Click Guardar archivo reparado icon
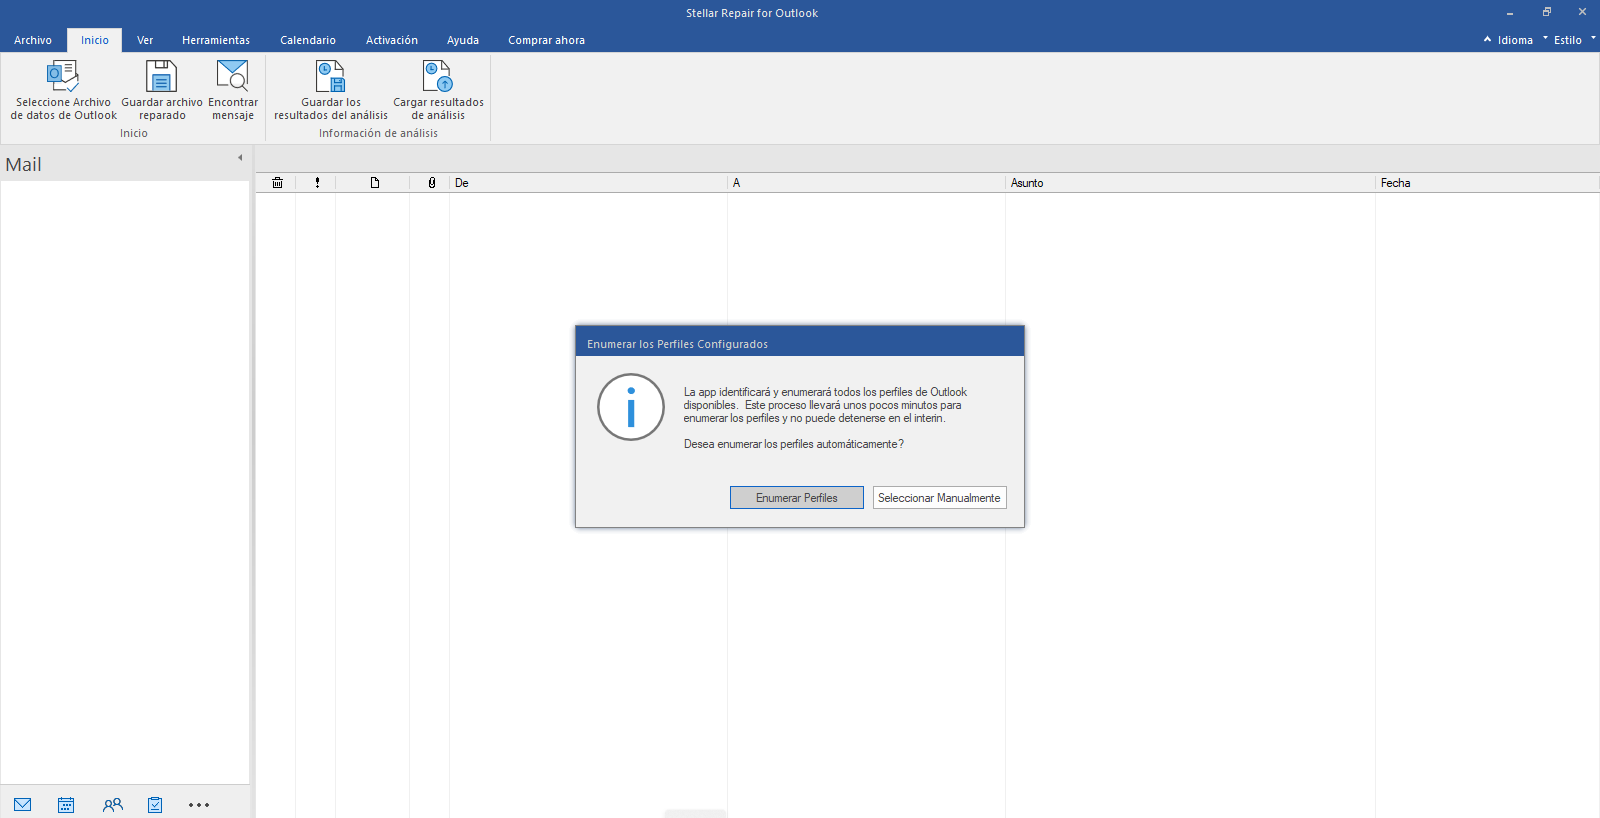Viewport: 1600px width, 818px height. [161, 76]
